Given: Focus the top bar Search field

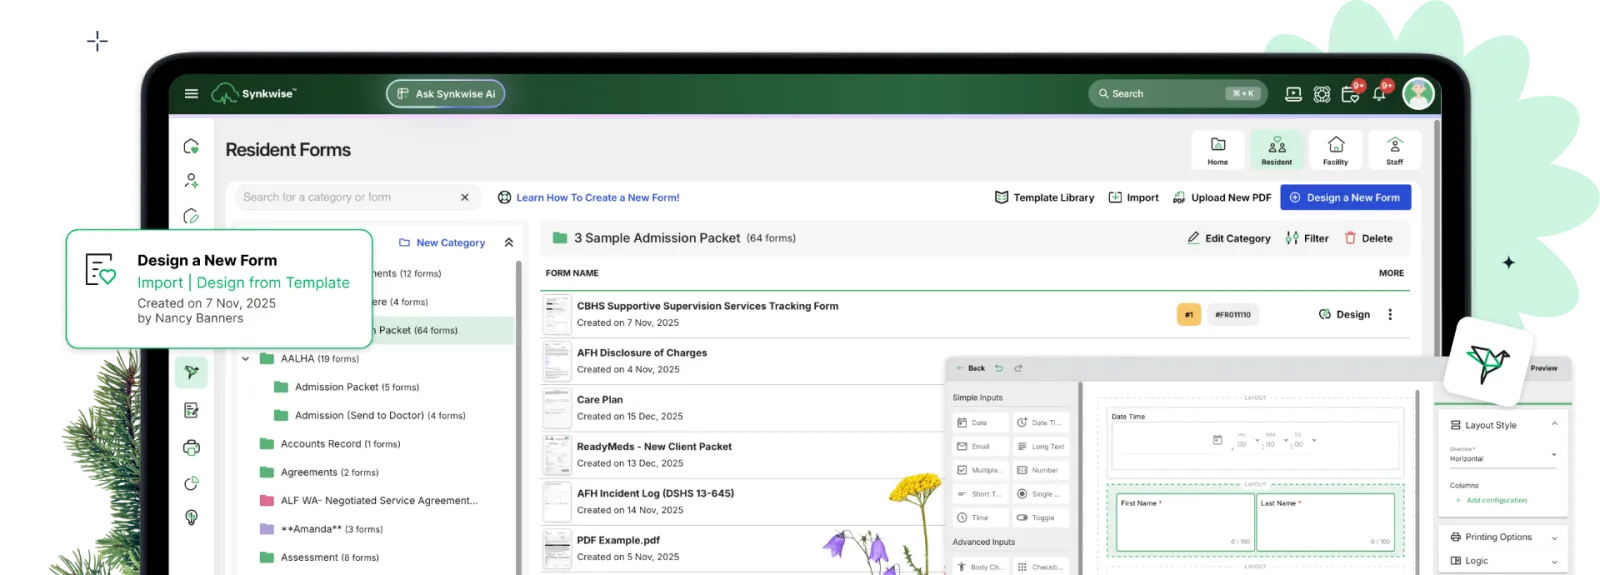Looking at the screenshot, I should pos(1178,94).
